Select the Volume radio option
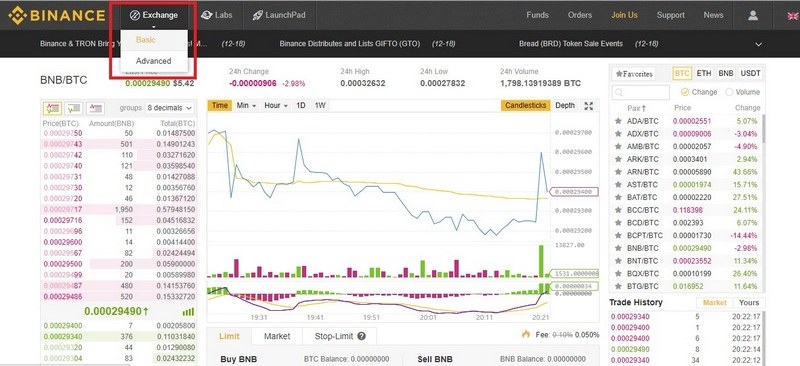The width and height of the screenshot is (800, 366). 729,92
